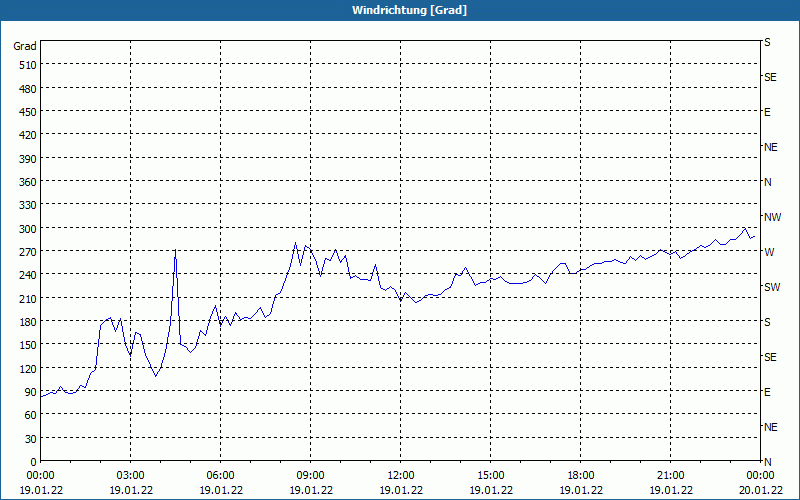
Task: Click the 60 y-axis label
Action: [x=31, y=415]
